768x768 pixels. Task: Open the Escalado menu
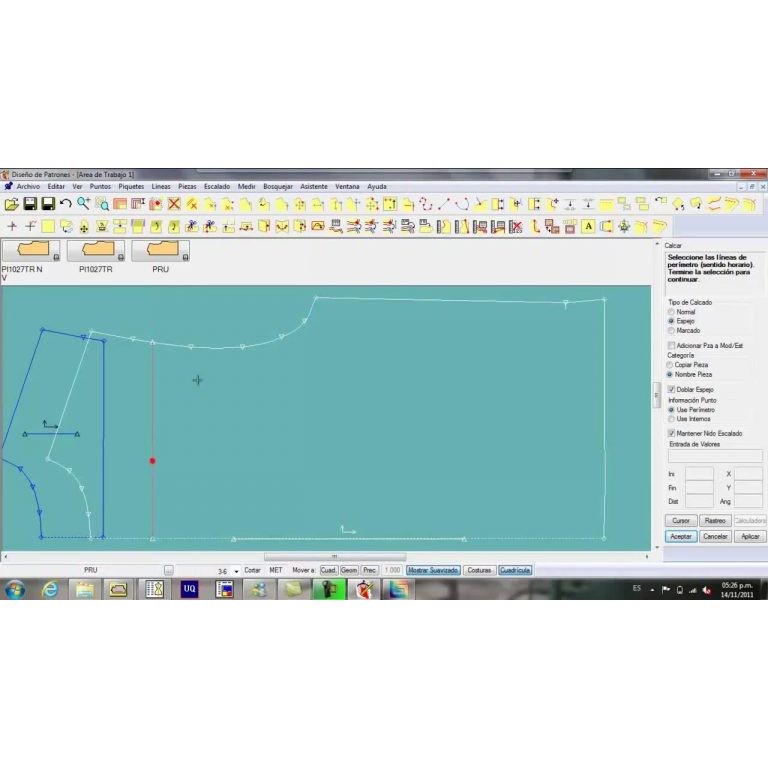point(217,187)
